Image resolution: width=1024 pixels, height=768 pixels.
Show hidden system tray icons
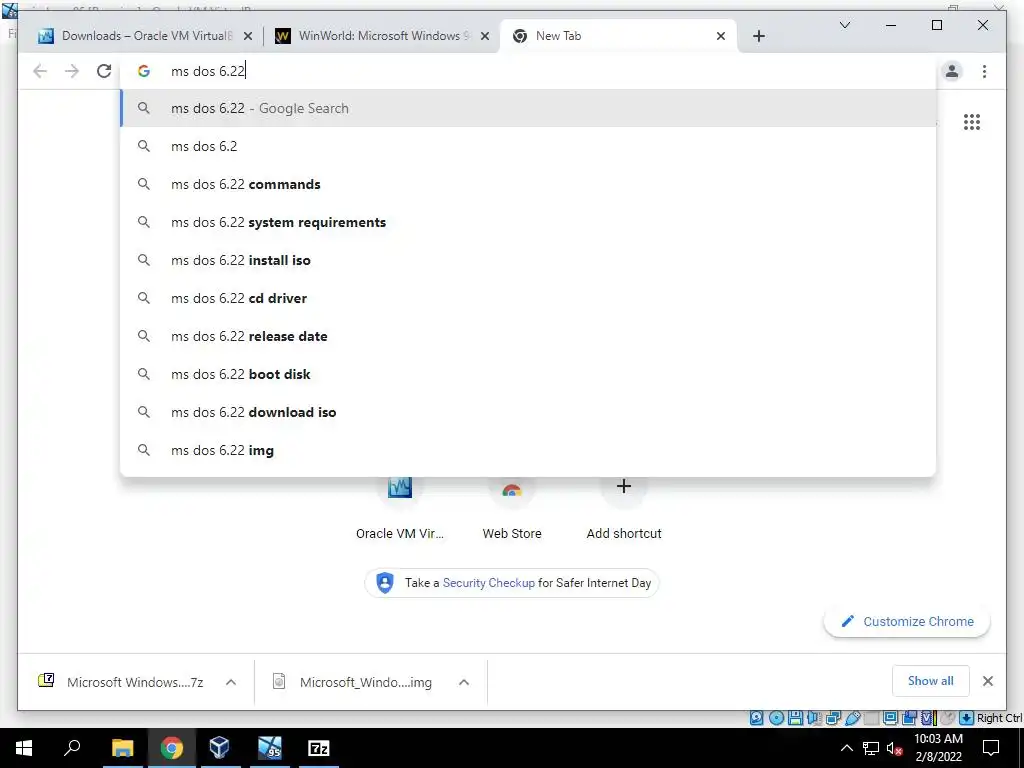point(846,748)
